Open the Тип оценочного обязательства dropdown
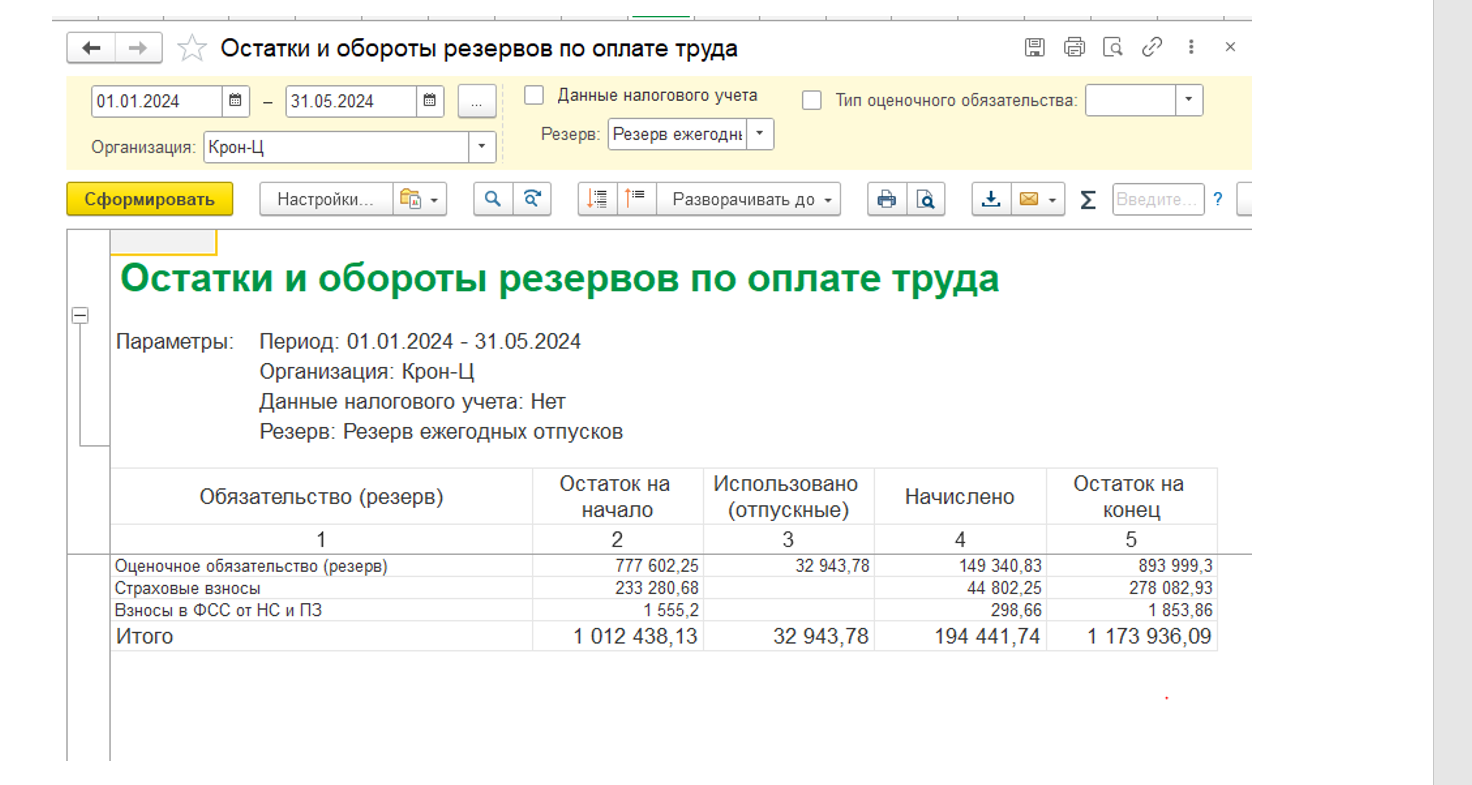The image size is (1472, 785). 1188,100
